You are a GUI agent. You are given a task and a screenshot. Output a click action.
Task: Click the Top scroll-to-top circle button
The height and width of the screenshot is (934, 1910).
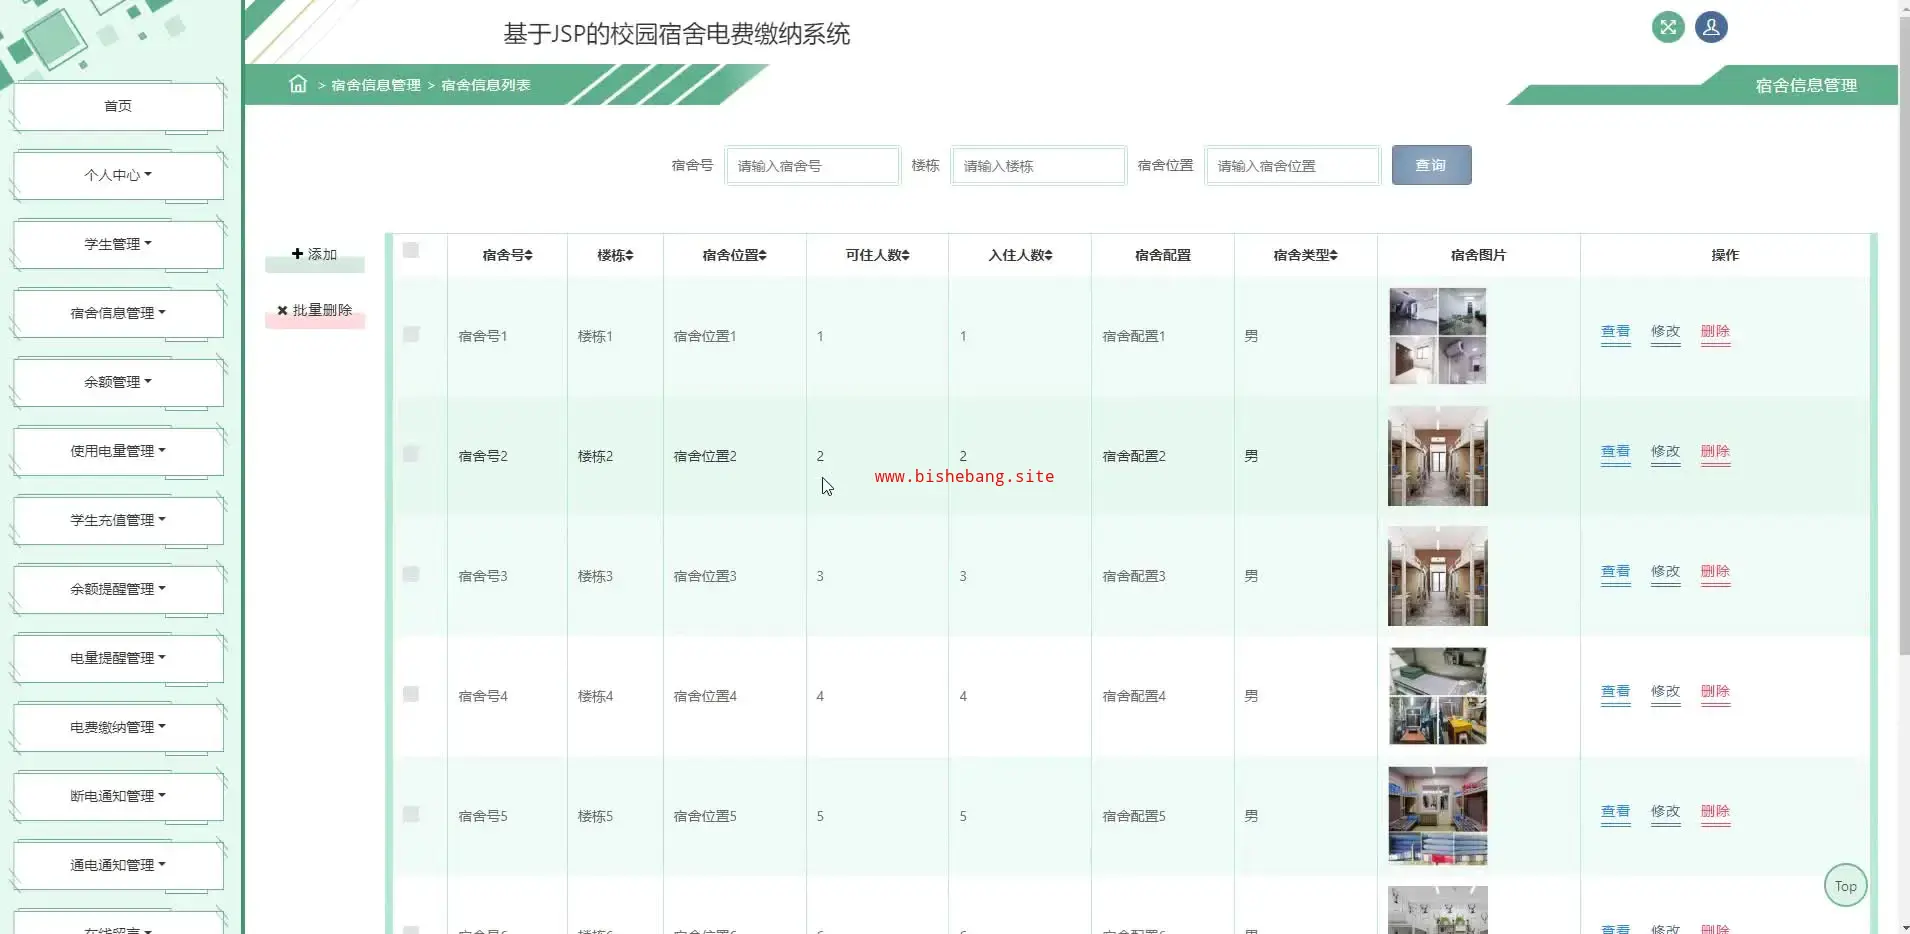pos(1845,886)
